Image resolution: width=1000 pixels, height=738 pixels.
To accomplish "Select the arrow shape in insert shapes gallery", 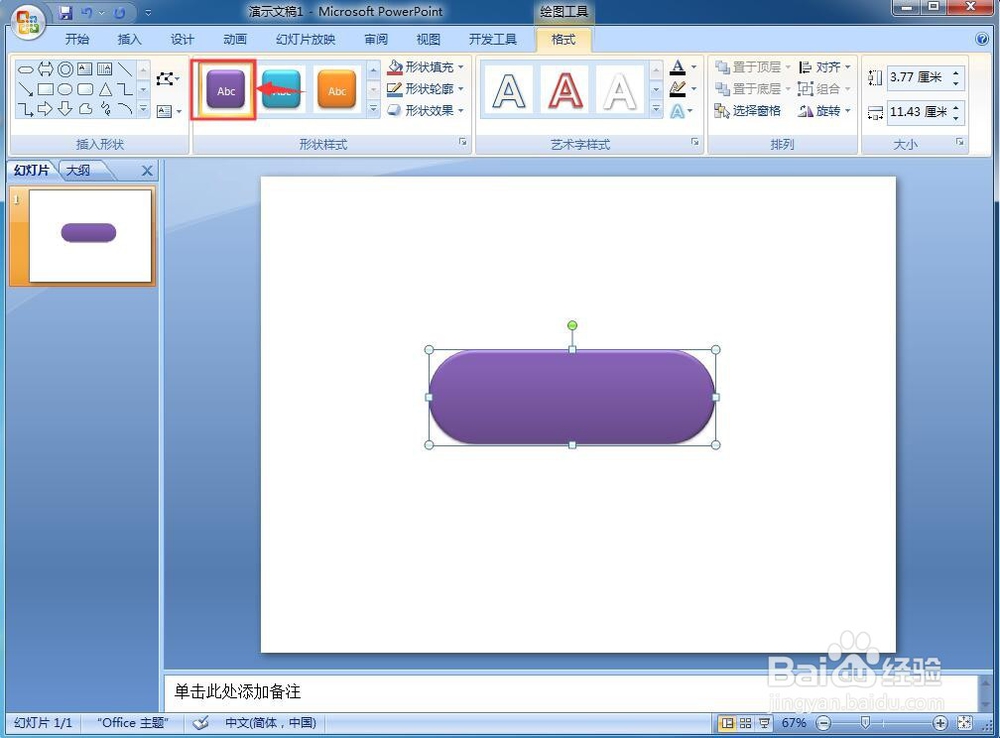I will [44, 108].
